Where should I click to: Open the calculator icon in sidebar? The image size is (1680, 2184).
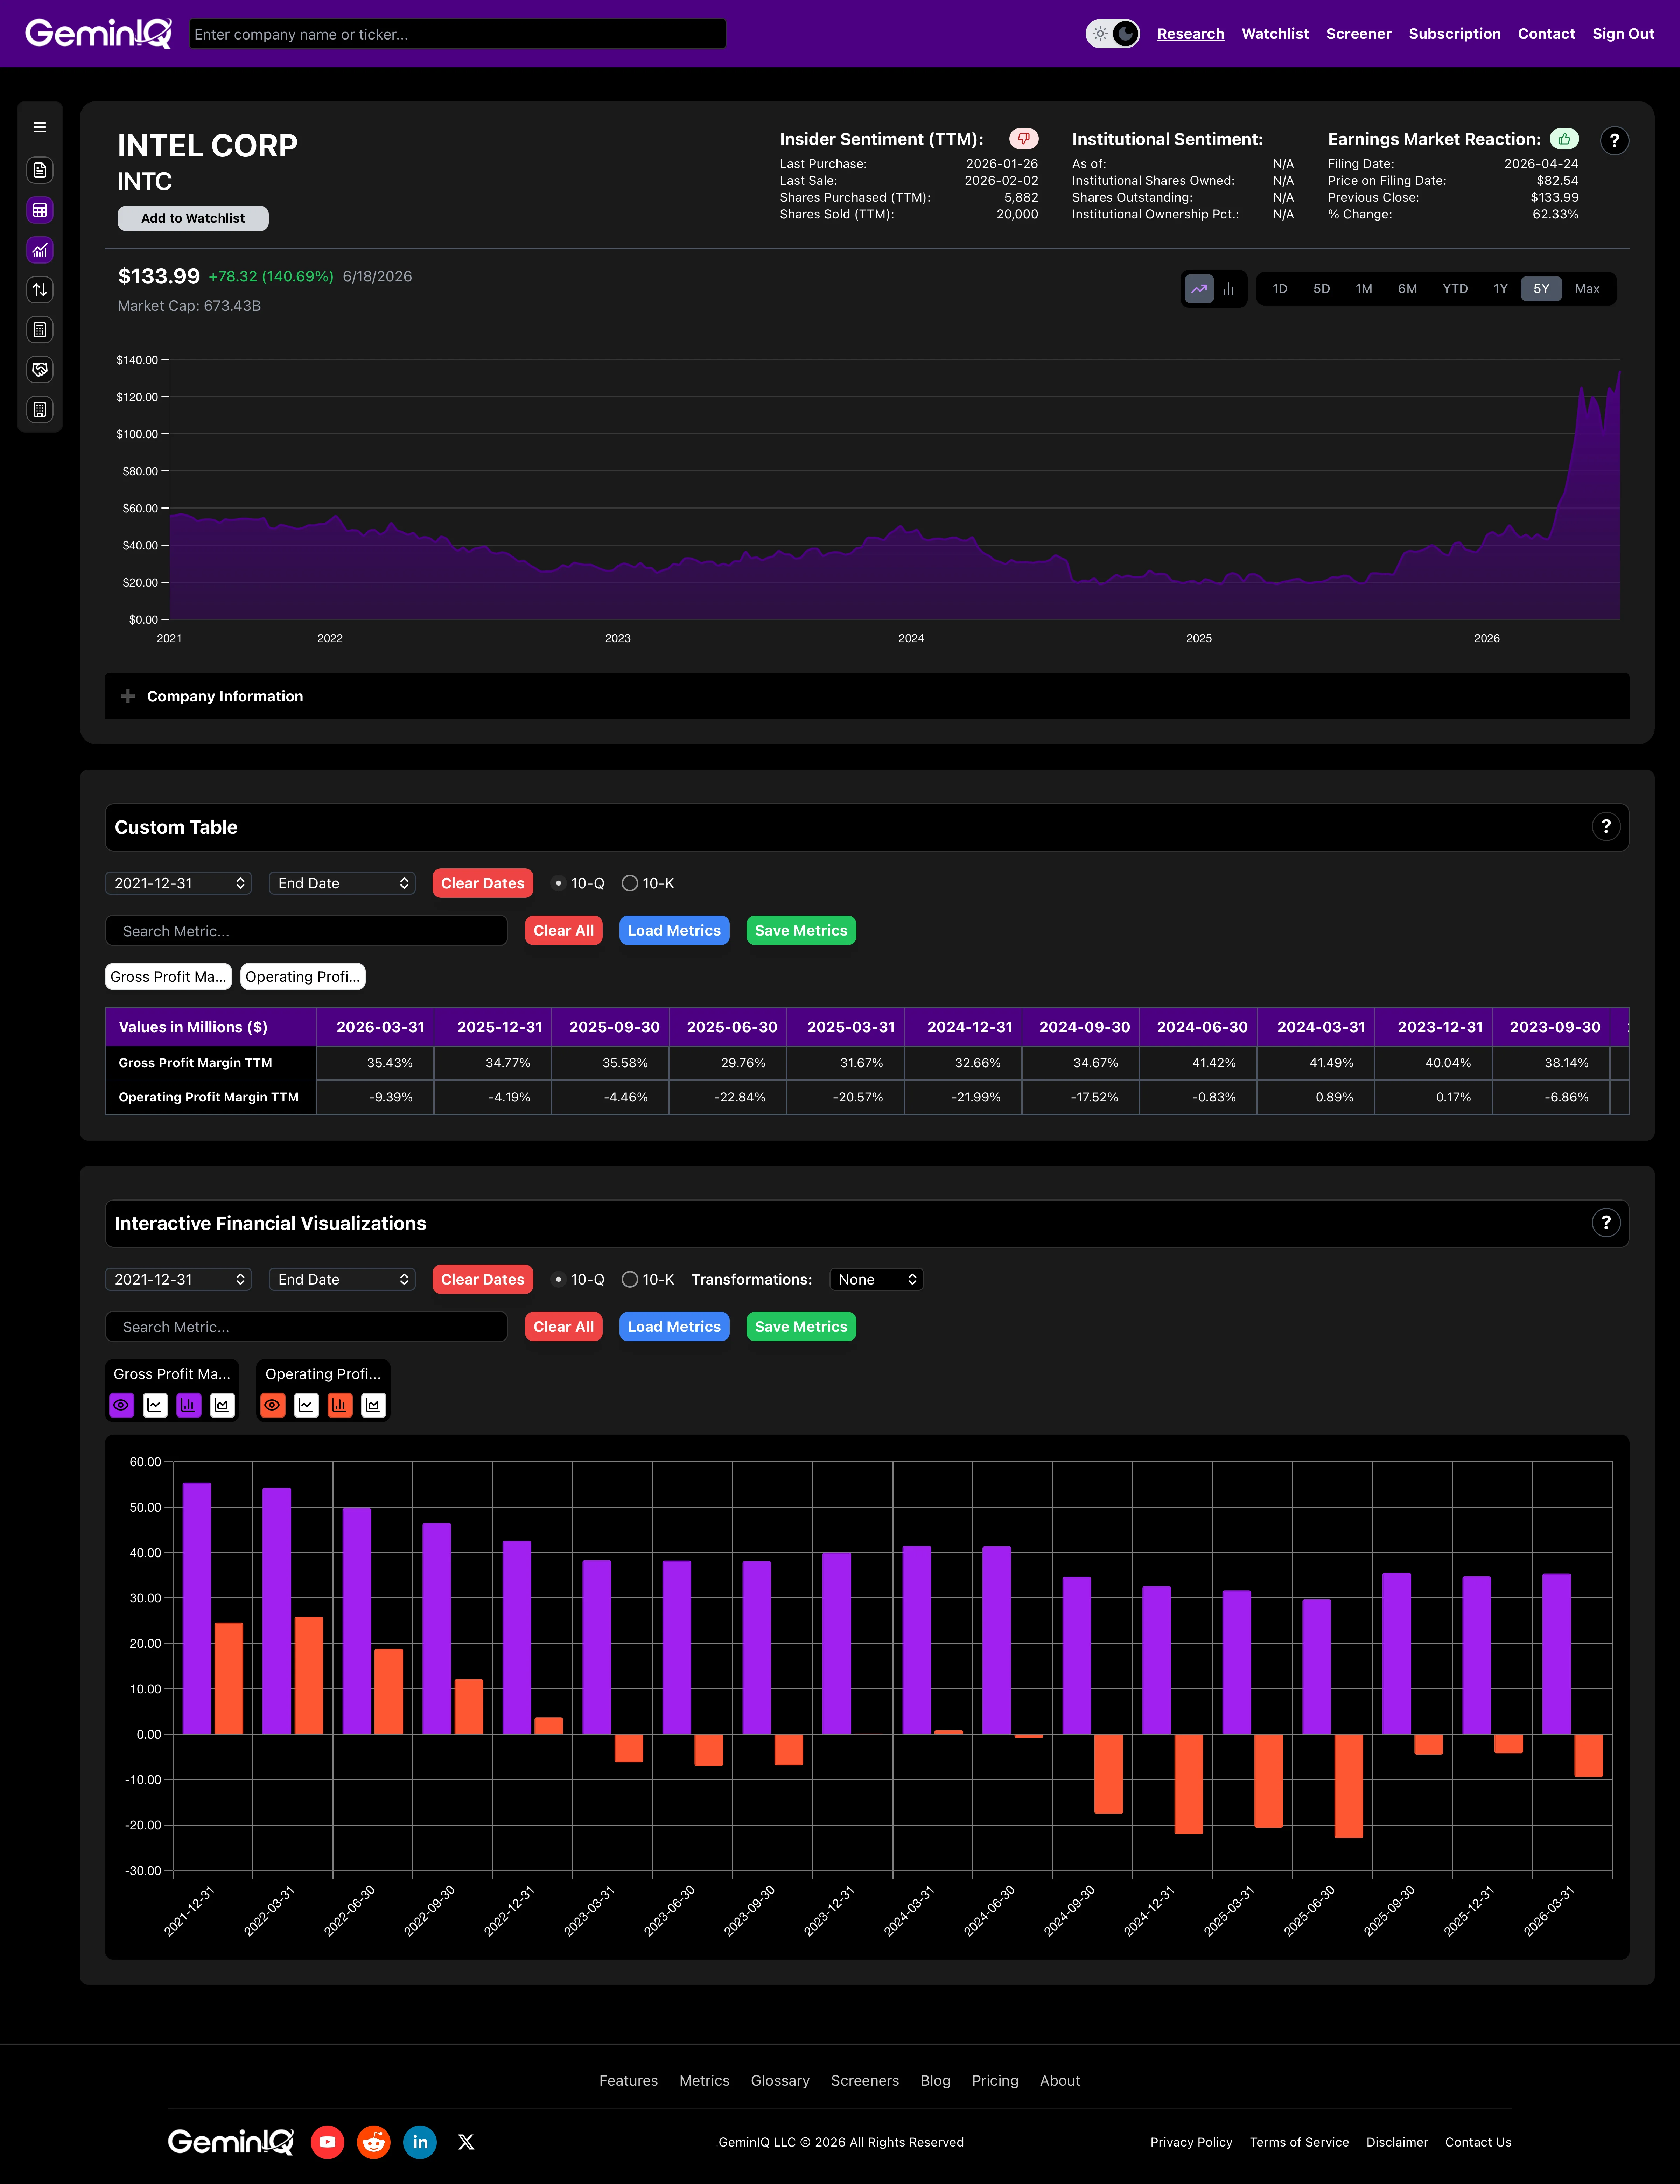[40, 330]
